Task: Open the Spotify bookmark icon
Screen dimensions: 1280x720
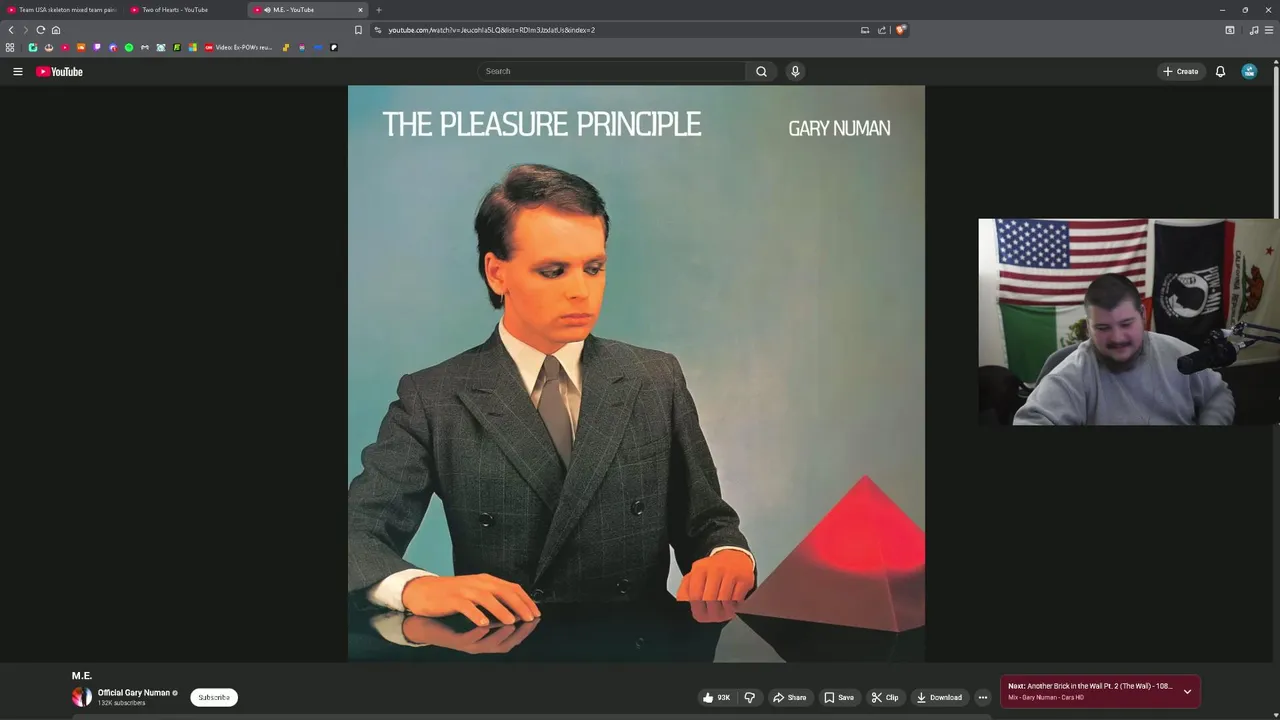Action: (x=129, y=47)
